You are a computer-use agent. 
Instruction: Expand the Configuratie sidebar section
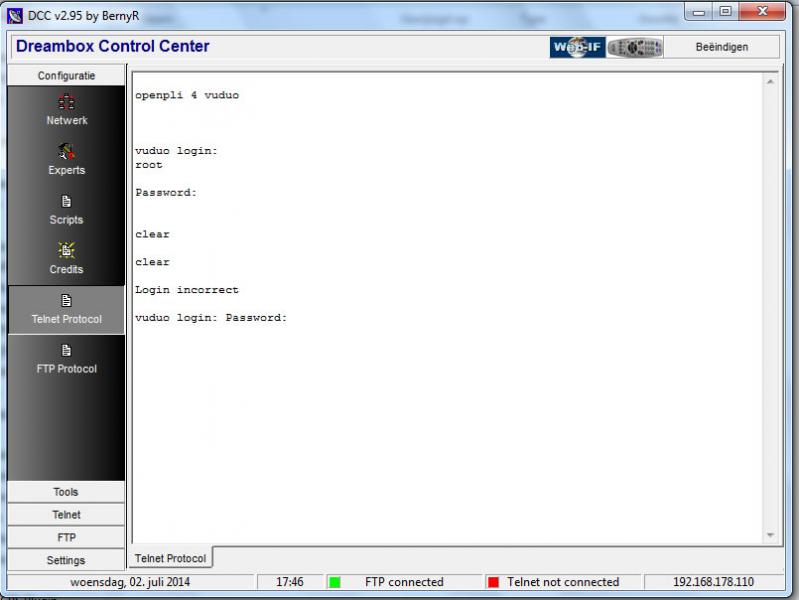click(66, 76)
